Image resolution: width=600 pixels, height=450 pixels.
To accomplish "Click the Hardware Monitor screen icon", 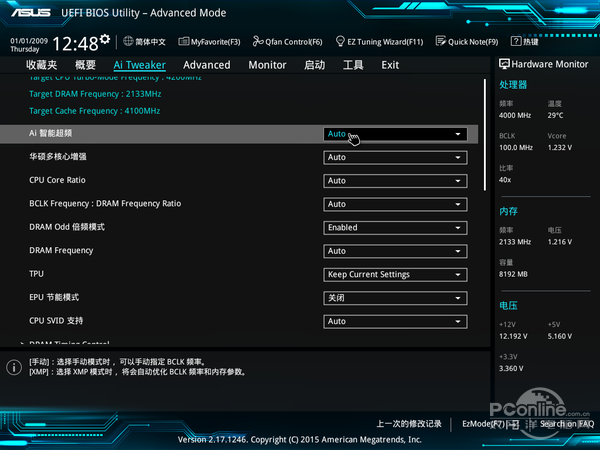I will pyautogui.click(x=504, y=64).
